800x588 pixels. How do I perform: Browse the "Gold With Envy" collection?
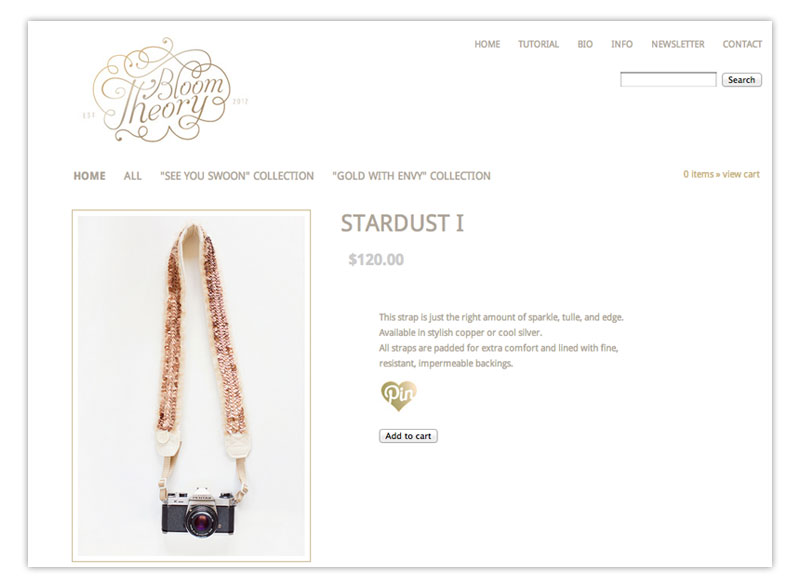(411, 176)
